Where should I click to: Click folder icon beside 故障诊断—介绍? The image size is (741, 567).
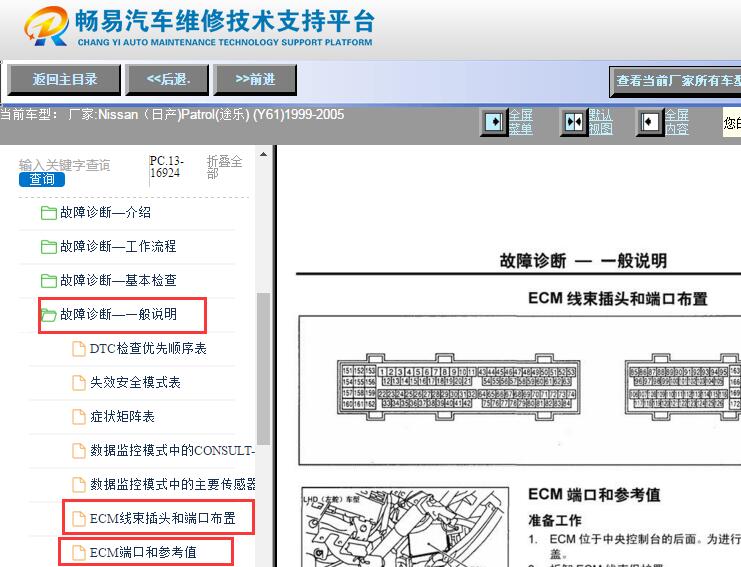coord(48,213)
